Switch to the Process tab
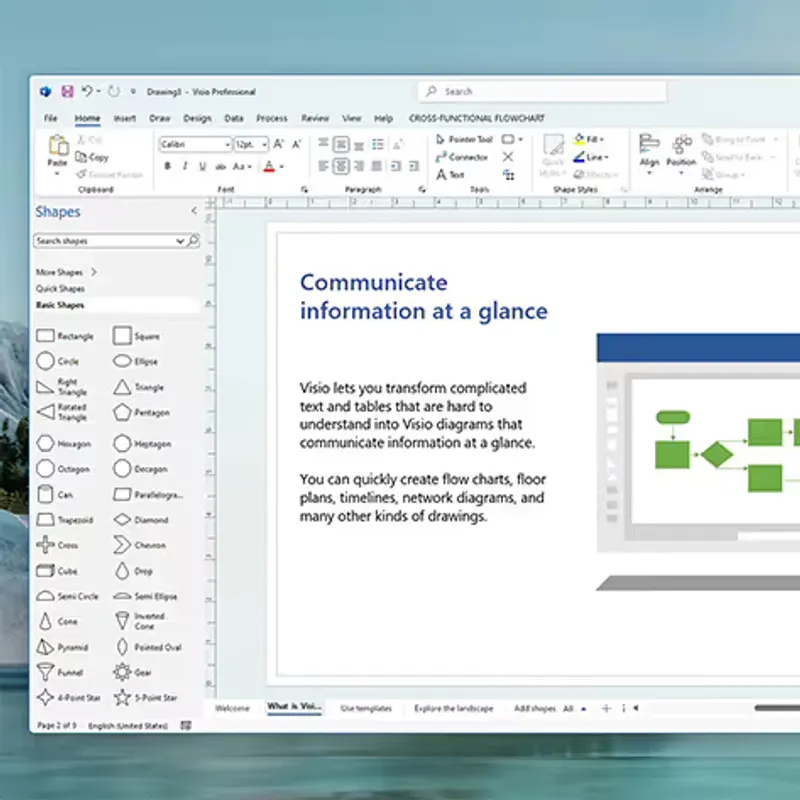The image size is (800, 800). tap(271, 118)
